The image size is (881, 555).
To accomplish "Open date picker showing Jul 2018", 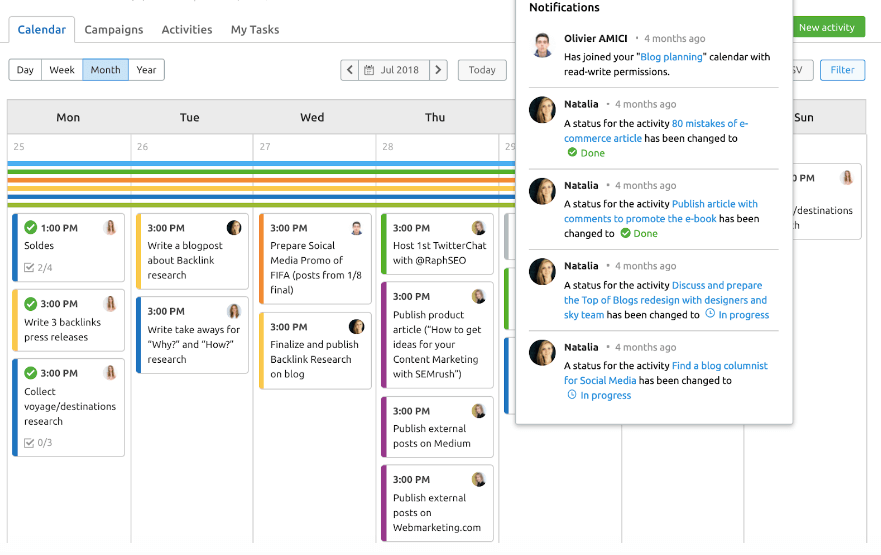I will (394, 70).
